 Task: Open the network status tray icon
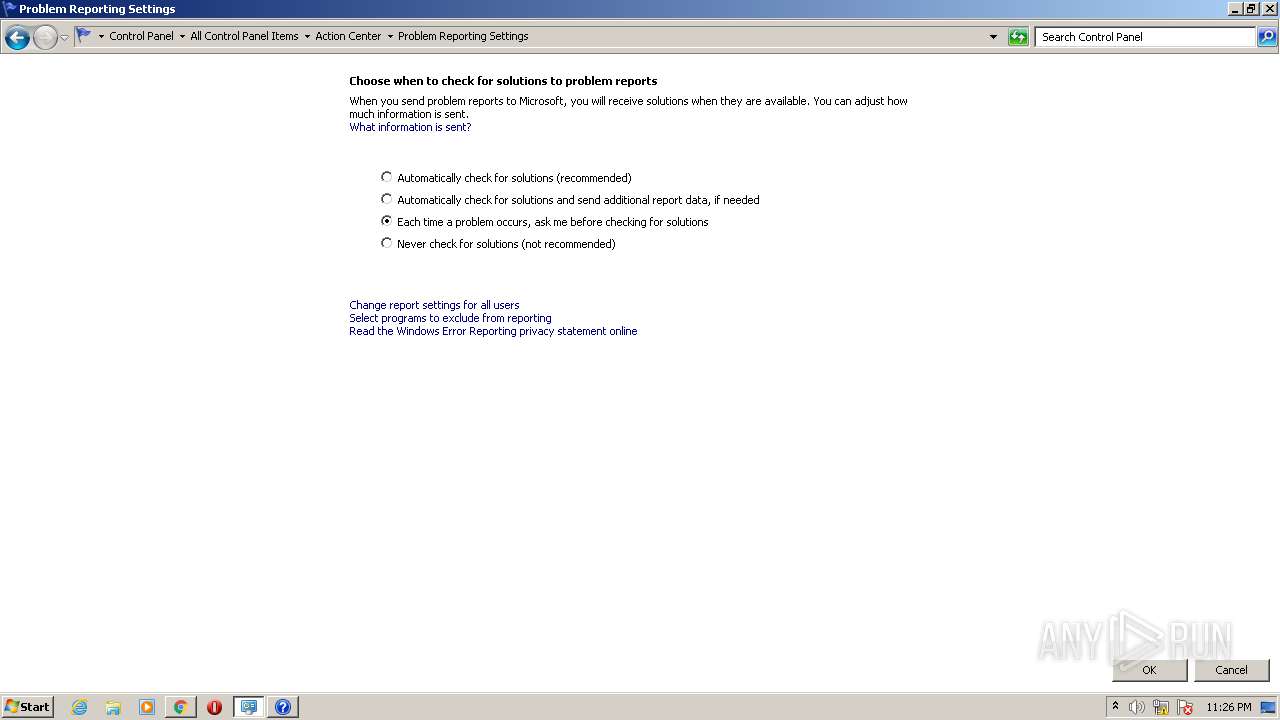click(1161, 707)
